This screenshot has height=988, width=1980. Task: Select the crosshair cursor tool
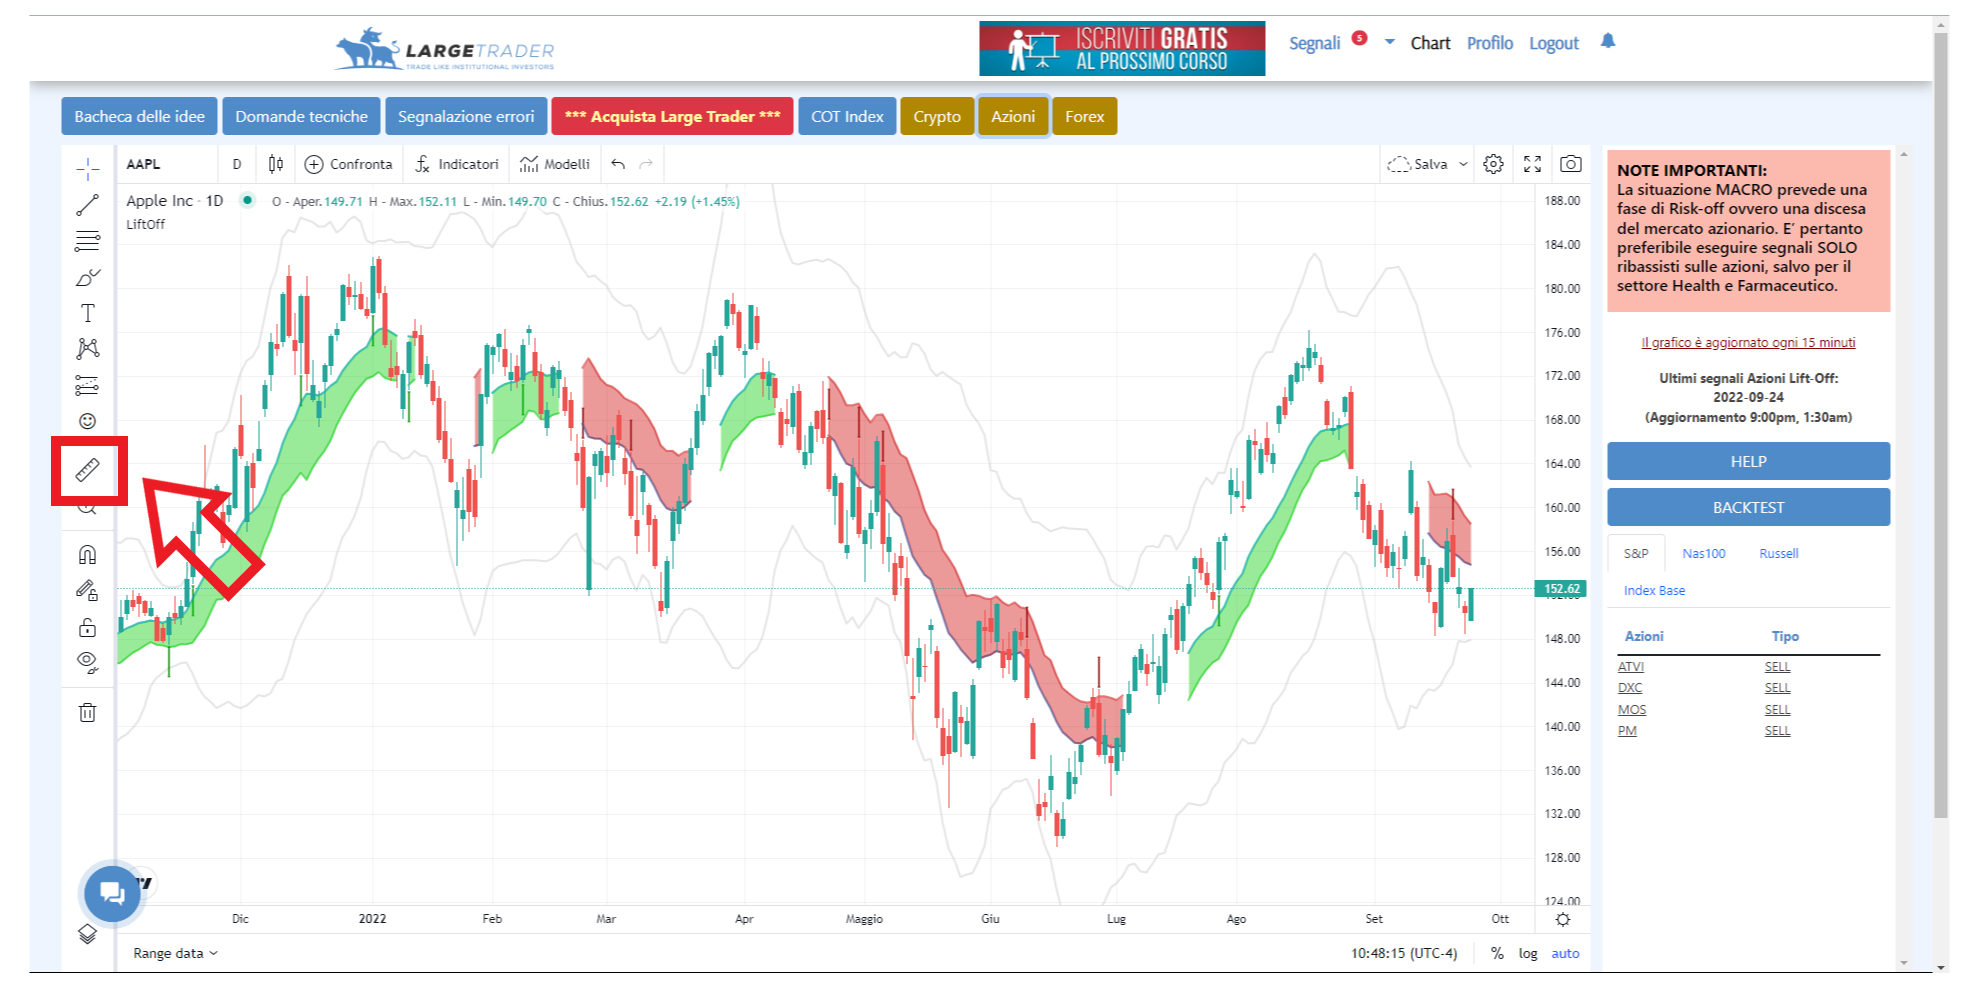(88, 169)
